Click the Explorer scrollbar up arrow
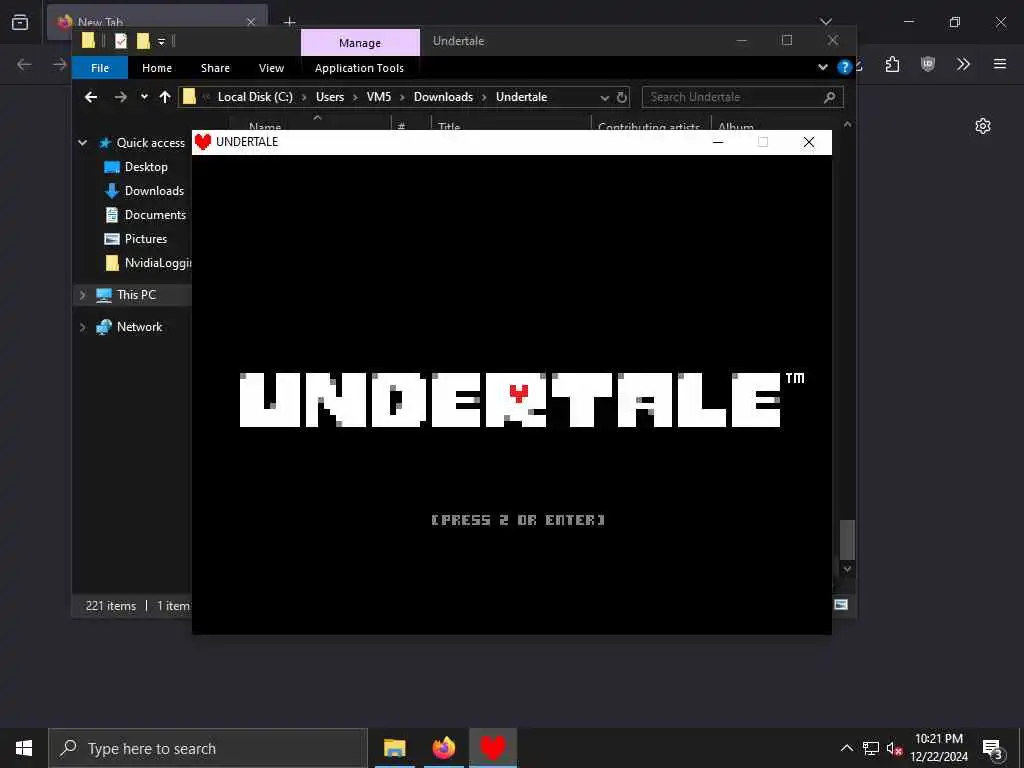The image size is (1024, 768). click(x=847, y=124)
